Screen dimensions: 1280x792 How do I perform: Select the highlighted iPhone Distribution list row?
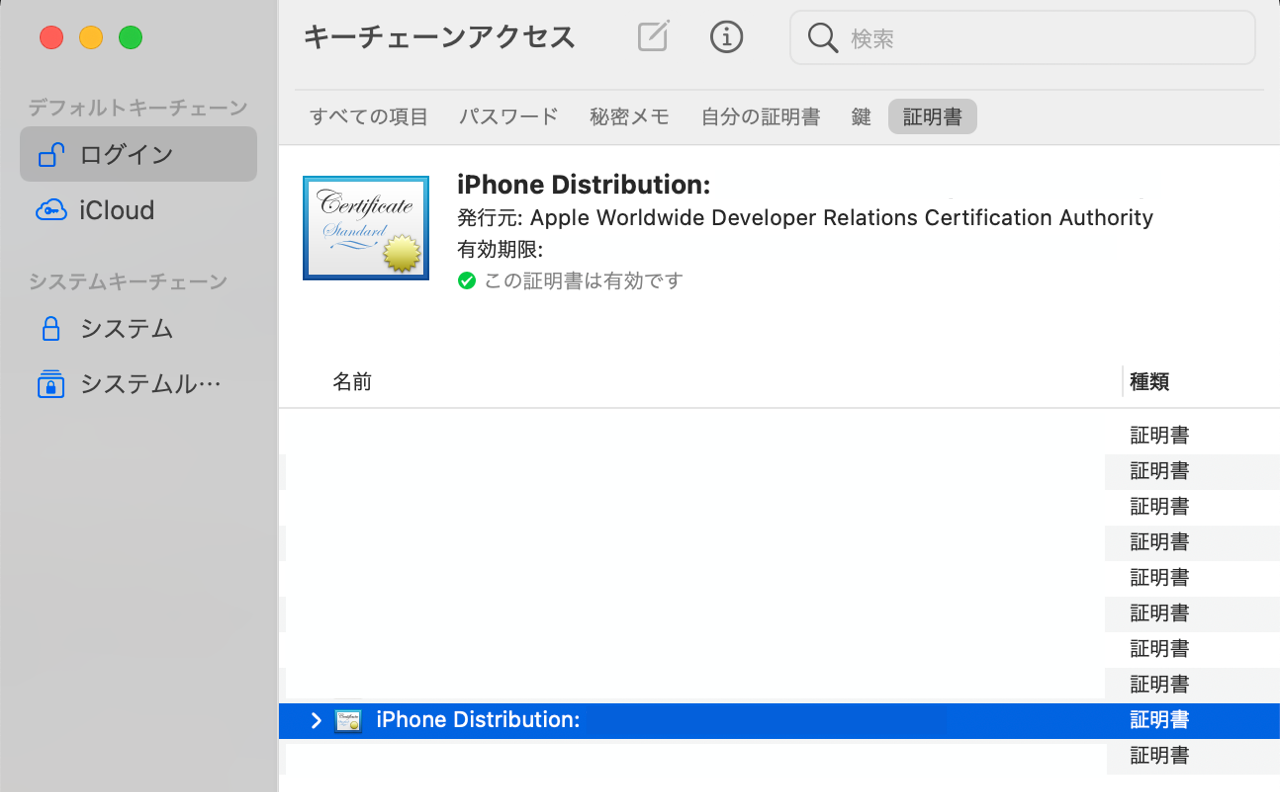(x=600, y=720)
